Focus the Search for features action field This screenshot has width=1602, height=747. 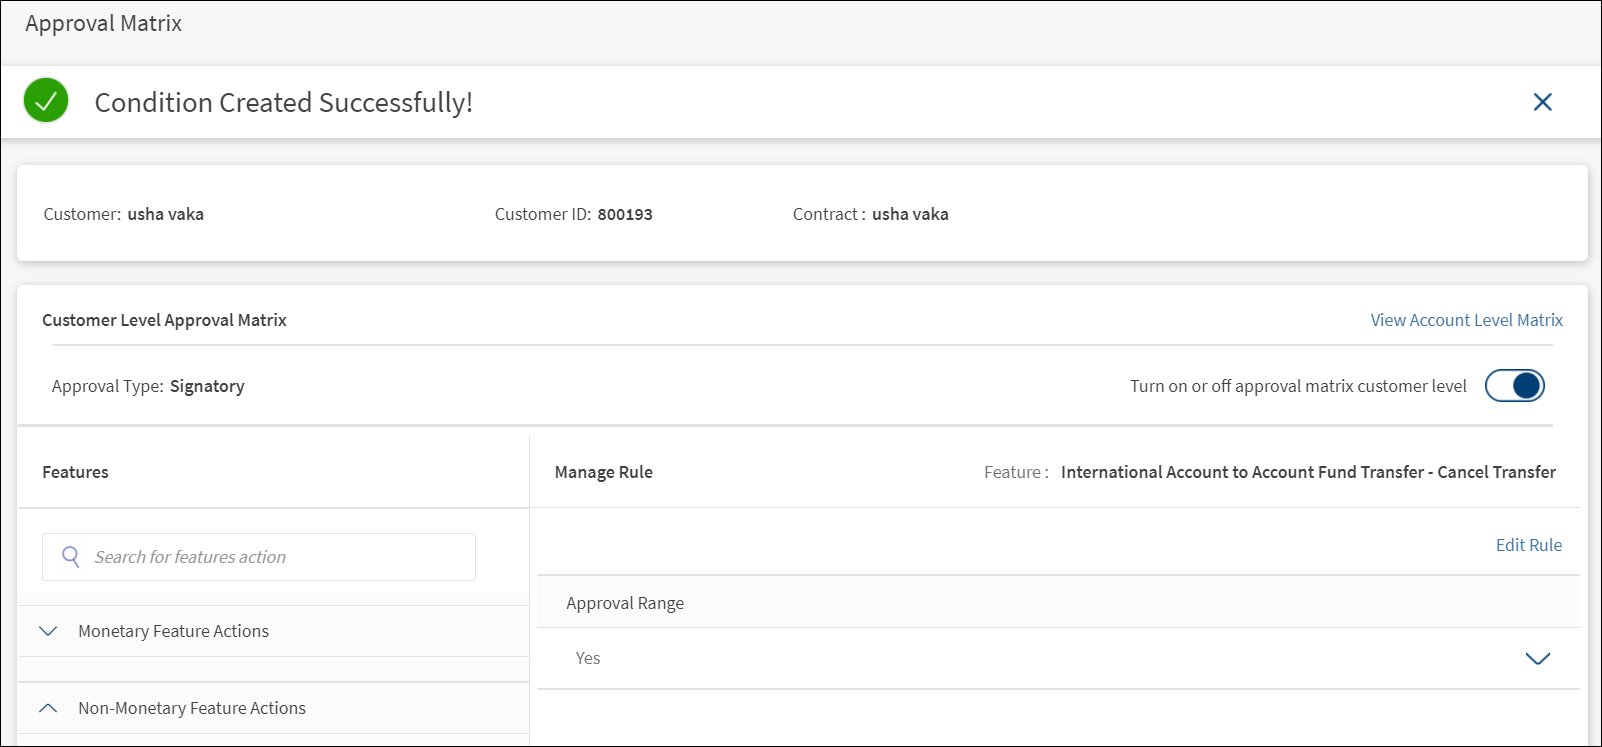tap(270, 557)
